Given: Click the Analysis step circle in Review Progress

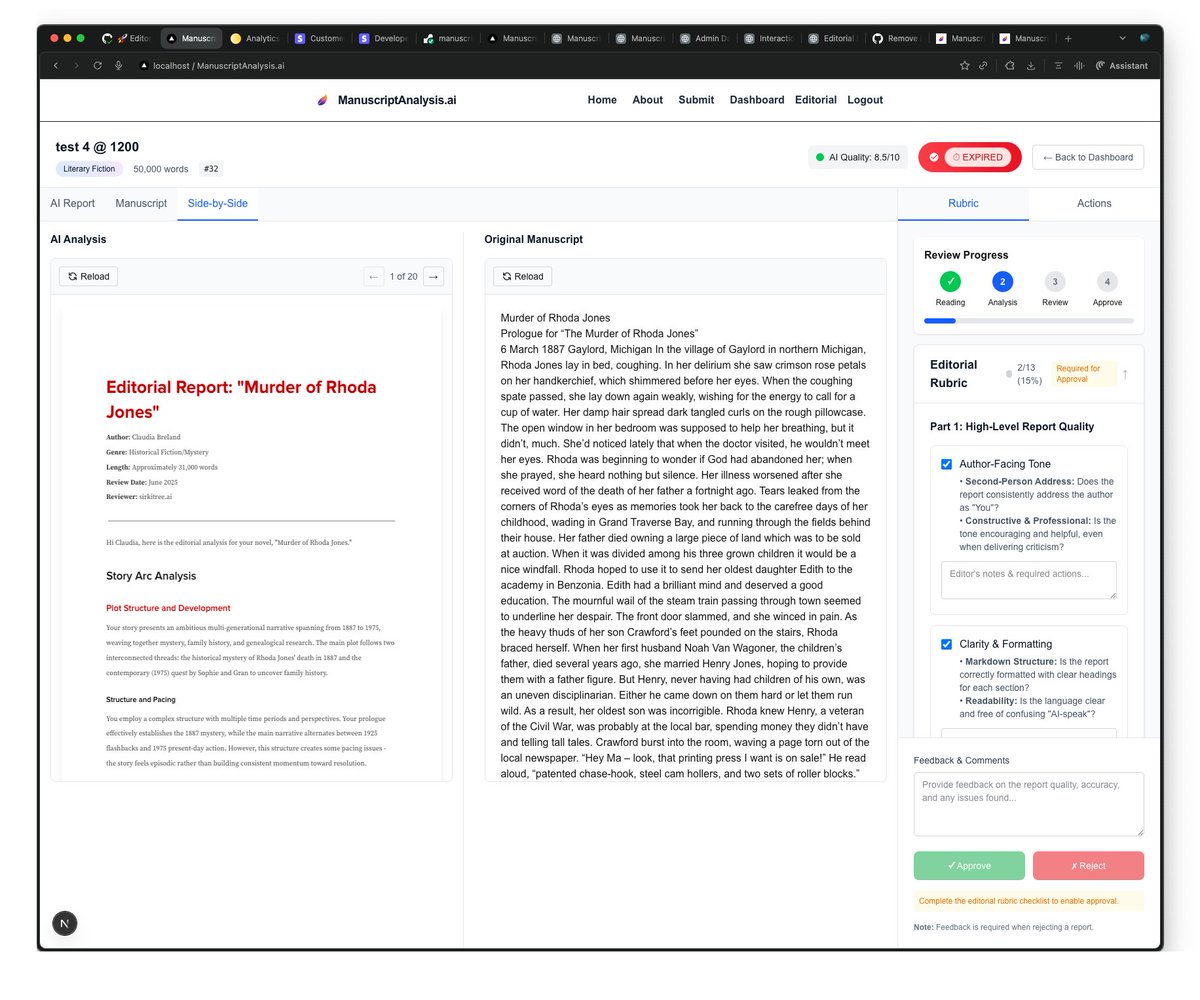Looking at the screenshot, I should point(1002,283).
